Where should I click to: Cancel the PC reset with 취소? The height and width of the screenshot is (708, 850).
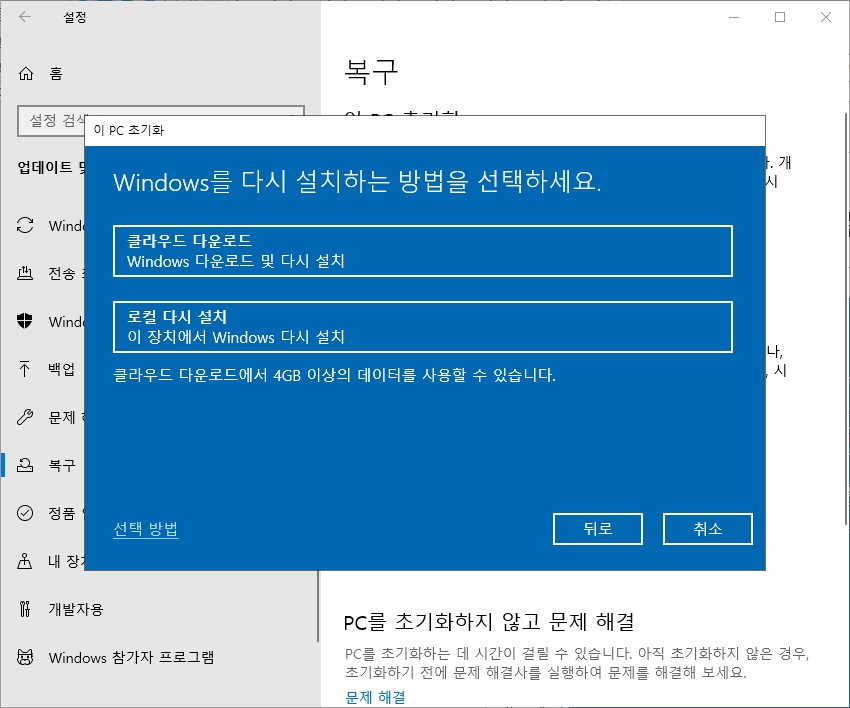[x=708, y=529]
